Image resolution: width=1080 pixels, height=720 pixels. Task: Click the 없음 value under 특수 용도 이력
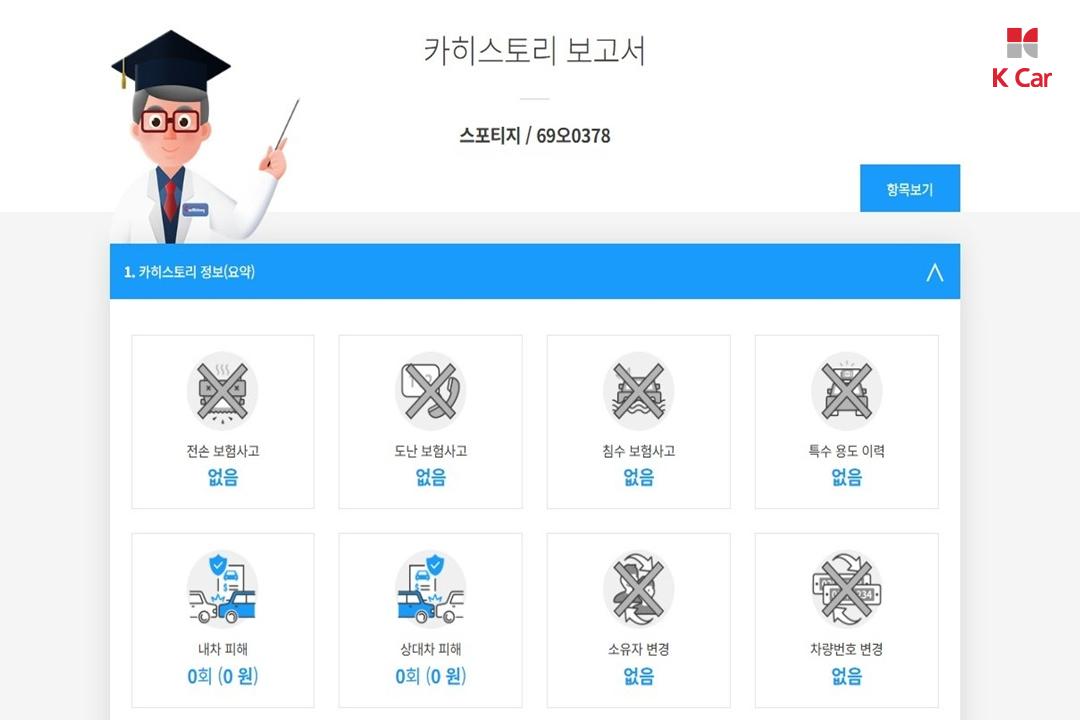click(847, 477)
